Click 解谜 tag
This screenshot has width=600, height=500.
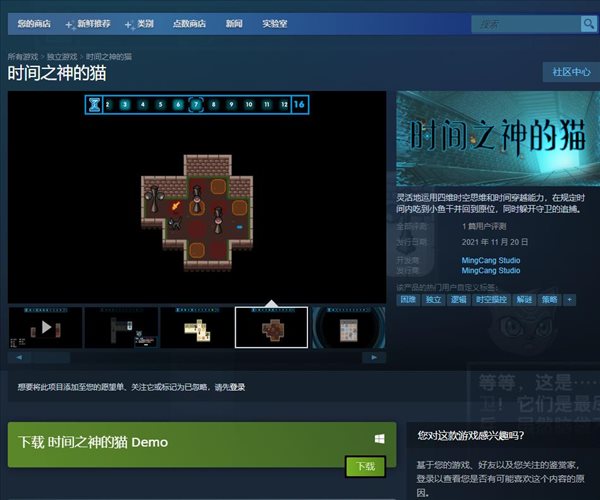(524, 300)
